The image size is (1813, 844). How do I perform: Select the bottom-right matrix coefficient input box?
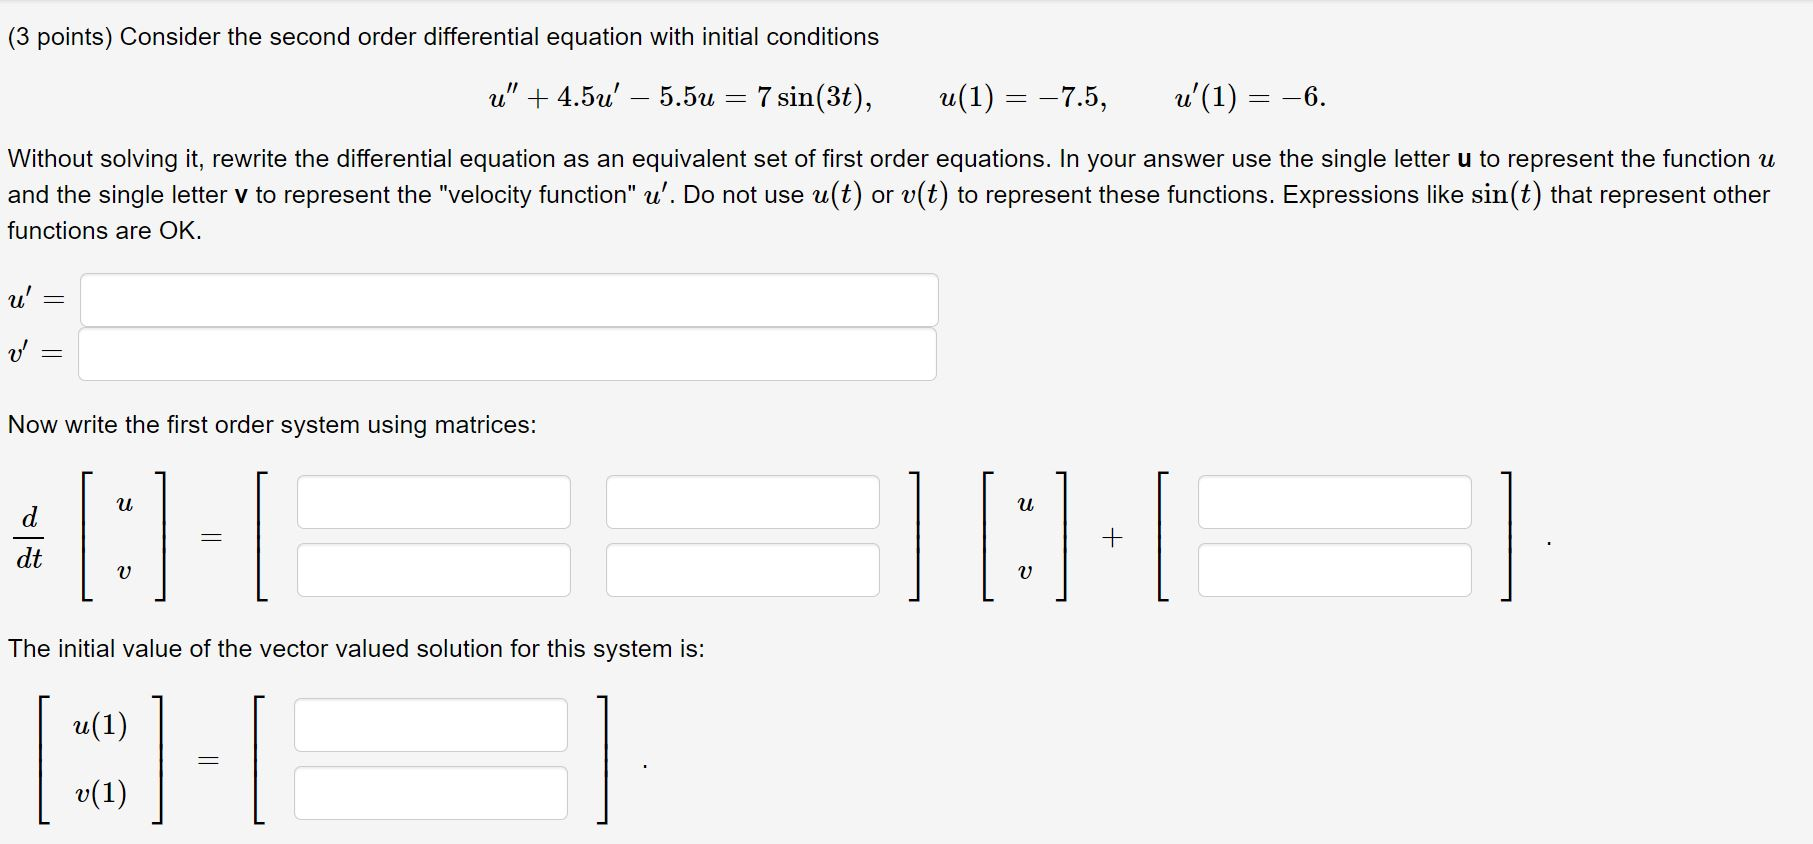(743, 570)
